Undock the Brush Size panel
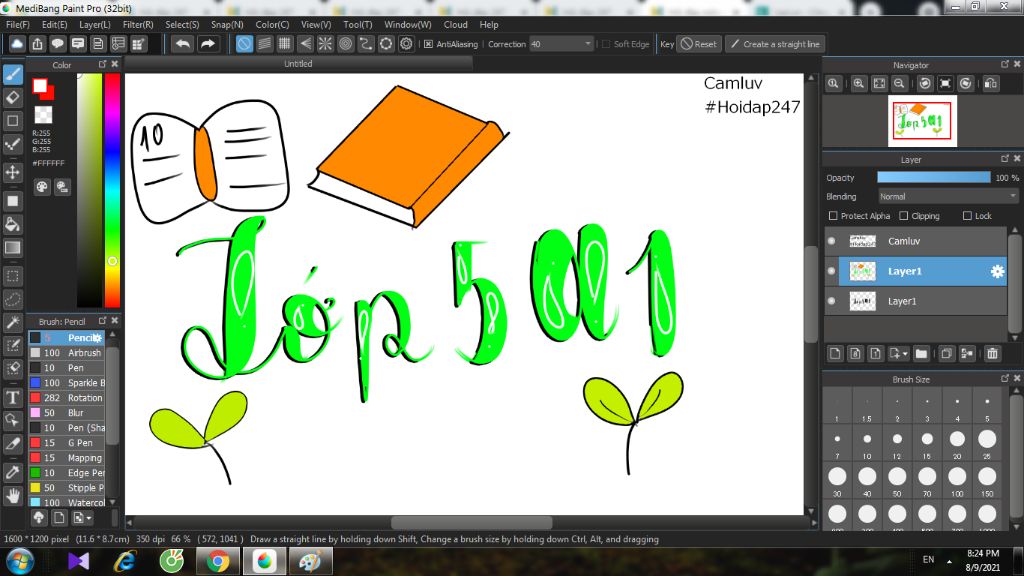 (x=1005, y=378)
